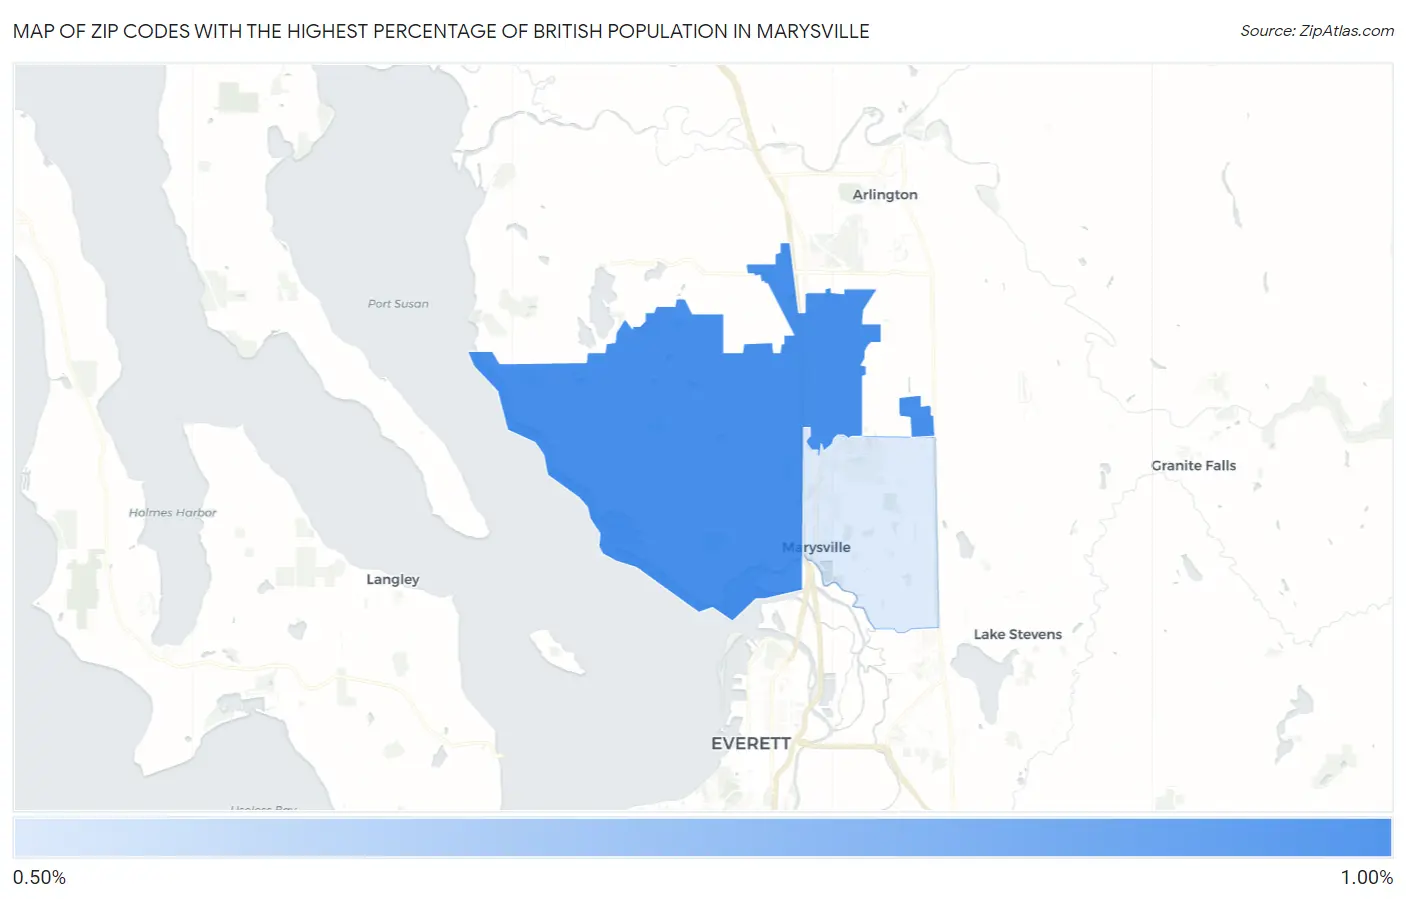1406x899 pixels.
Task: Click the Port Susan water label
Action: pos(398,304)
